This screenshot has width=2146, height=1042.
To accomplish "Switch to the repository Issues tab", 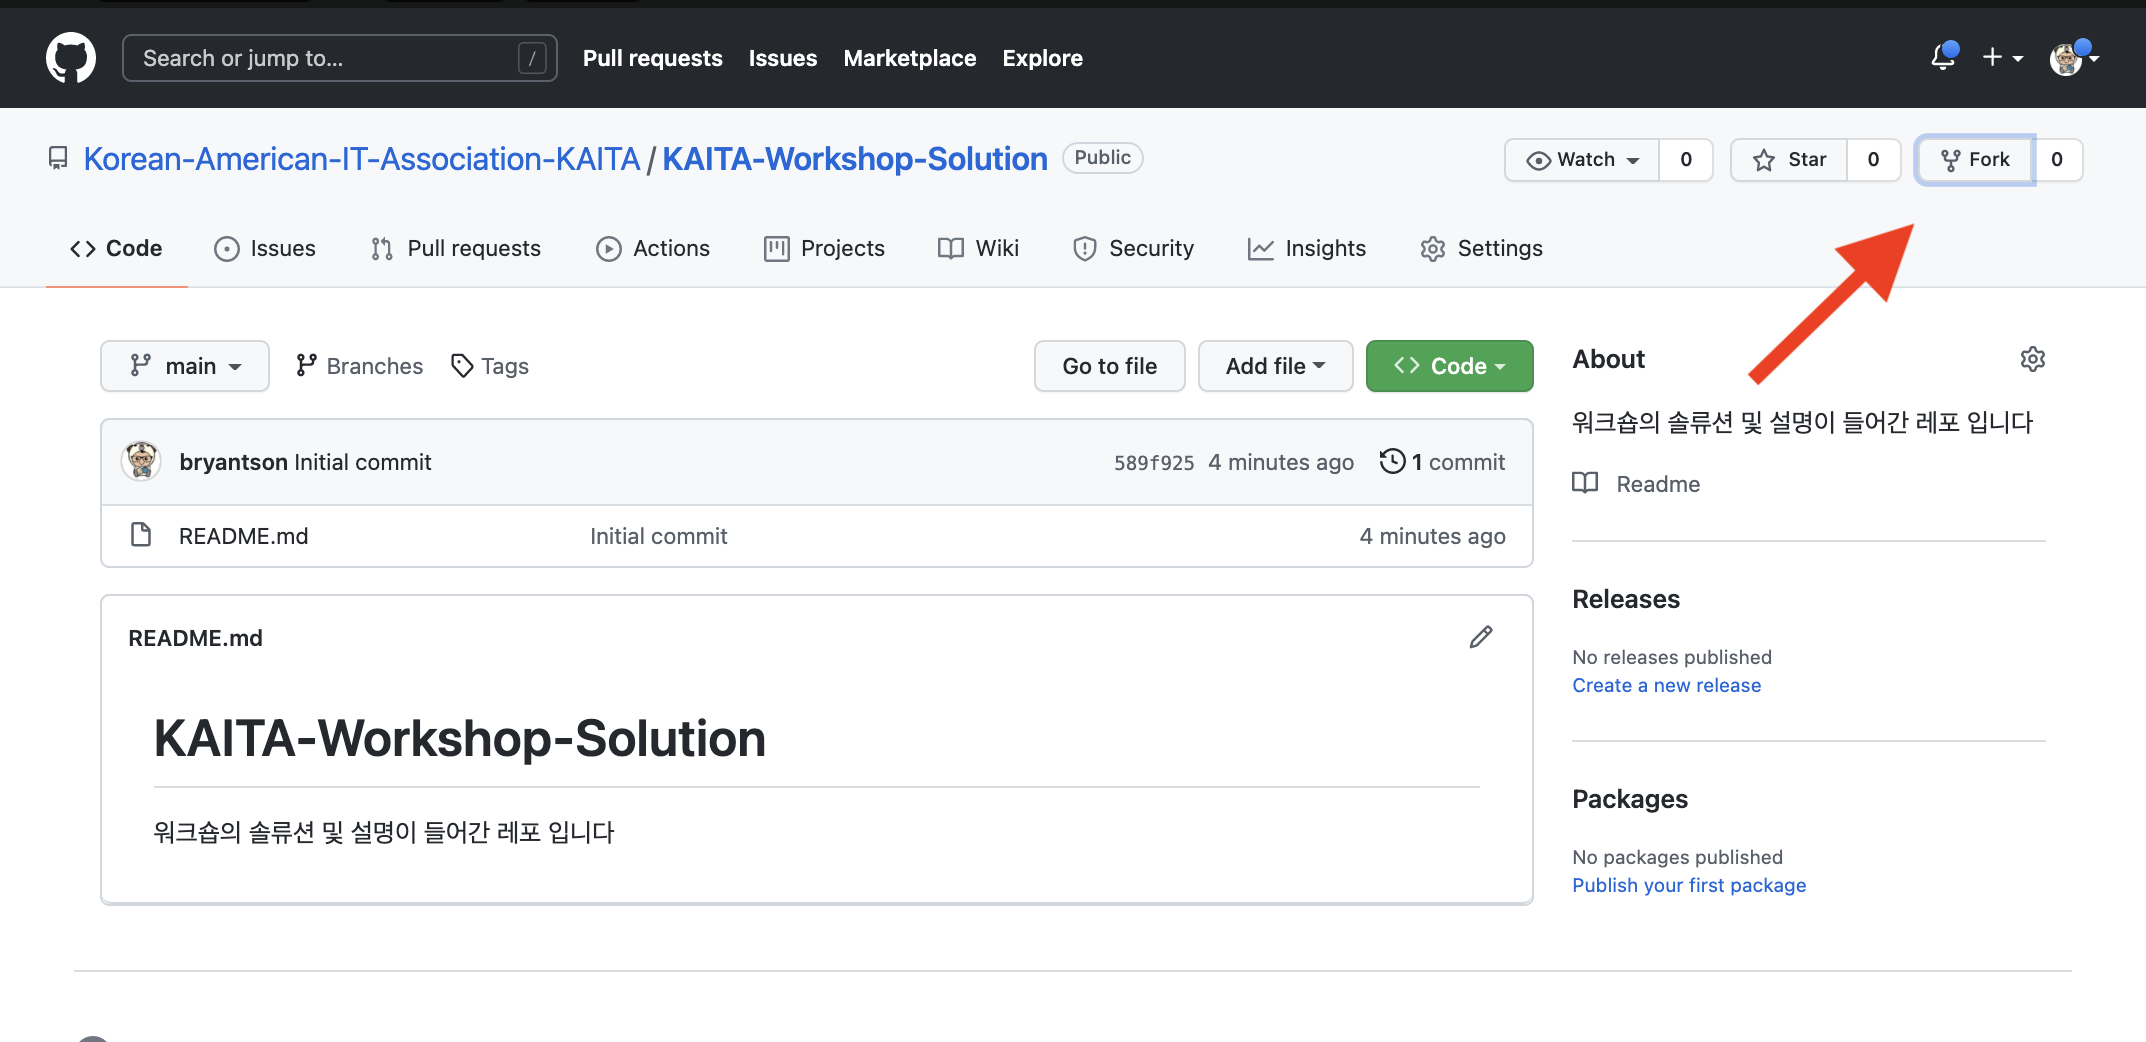I will tap(265, 248).
